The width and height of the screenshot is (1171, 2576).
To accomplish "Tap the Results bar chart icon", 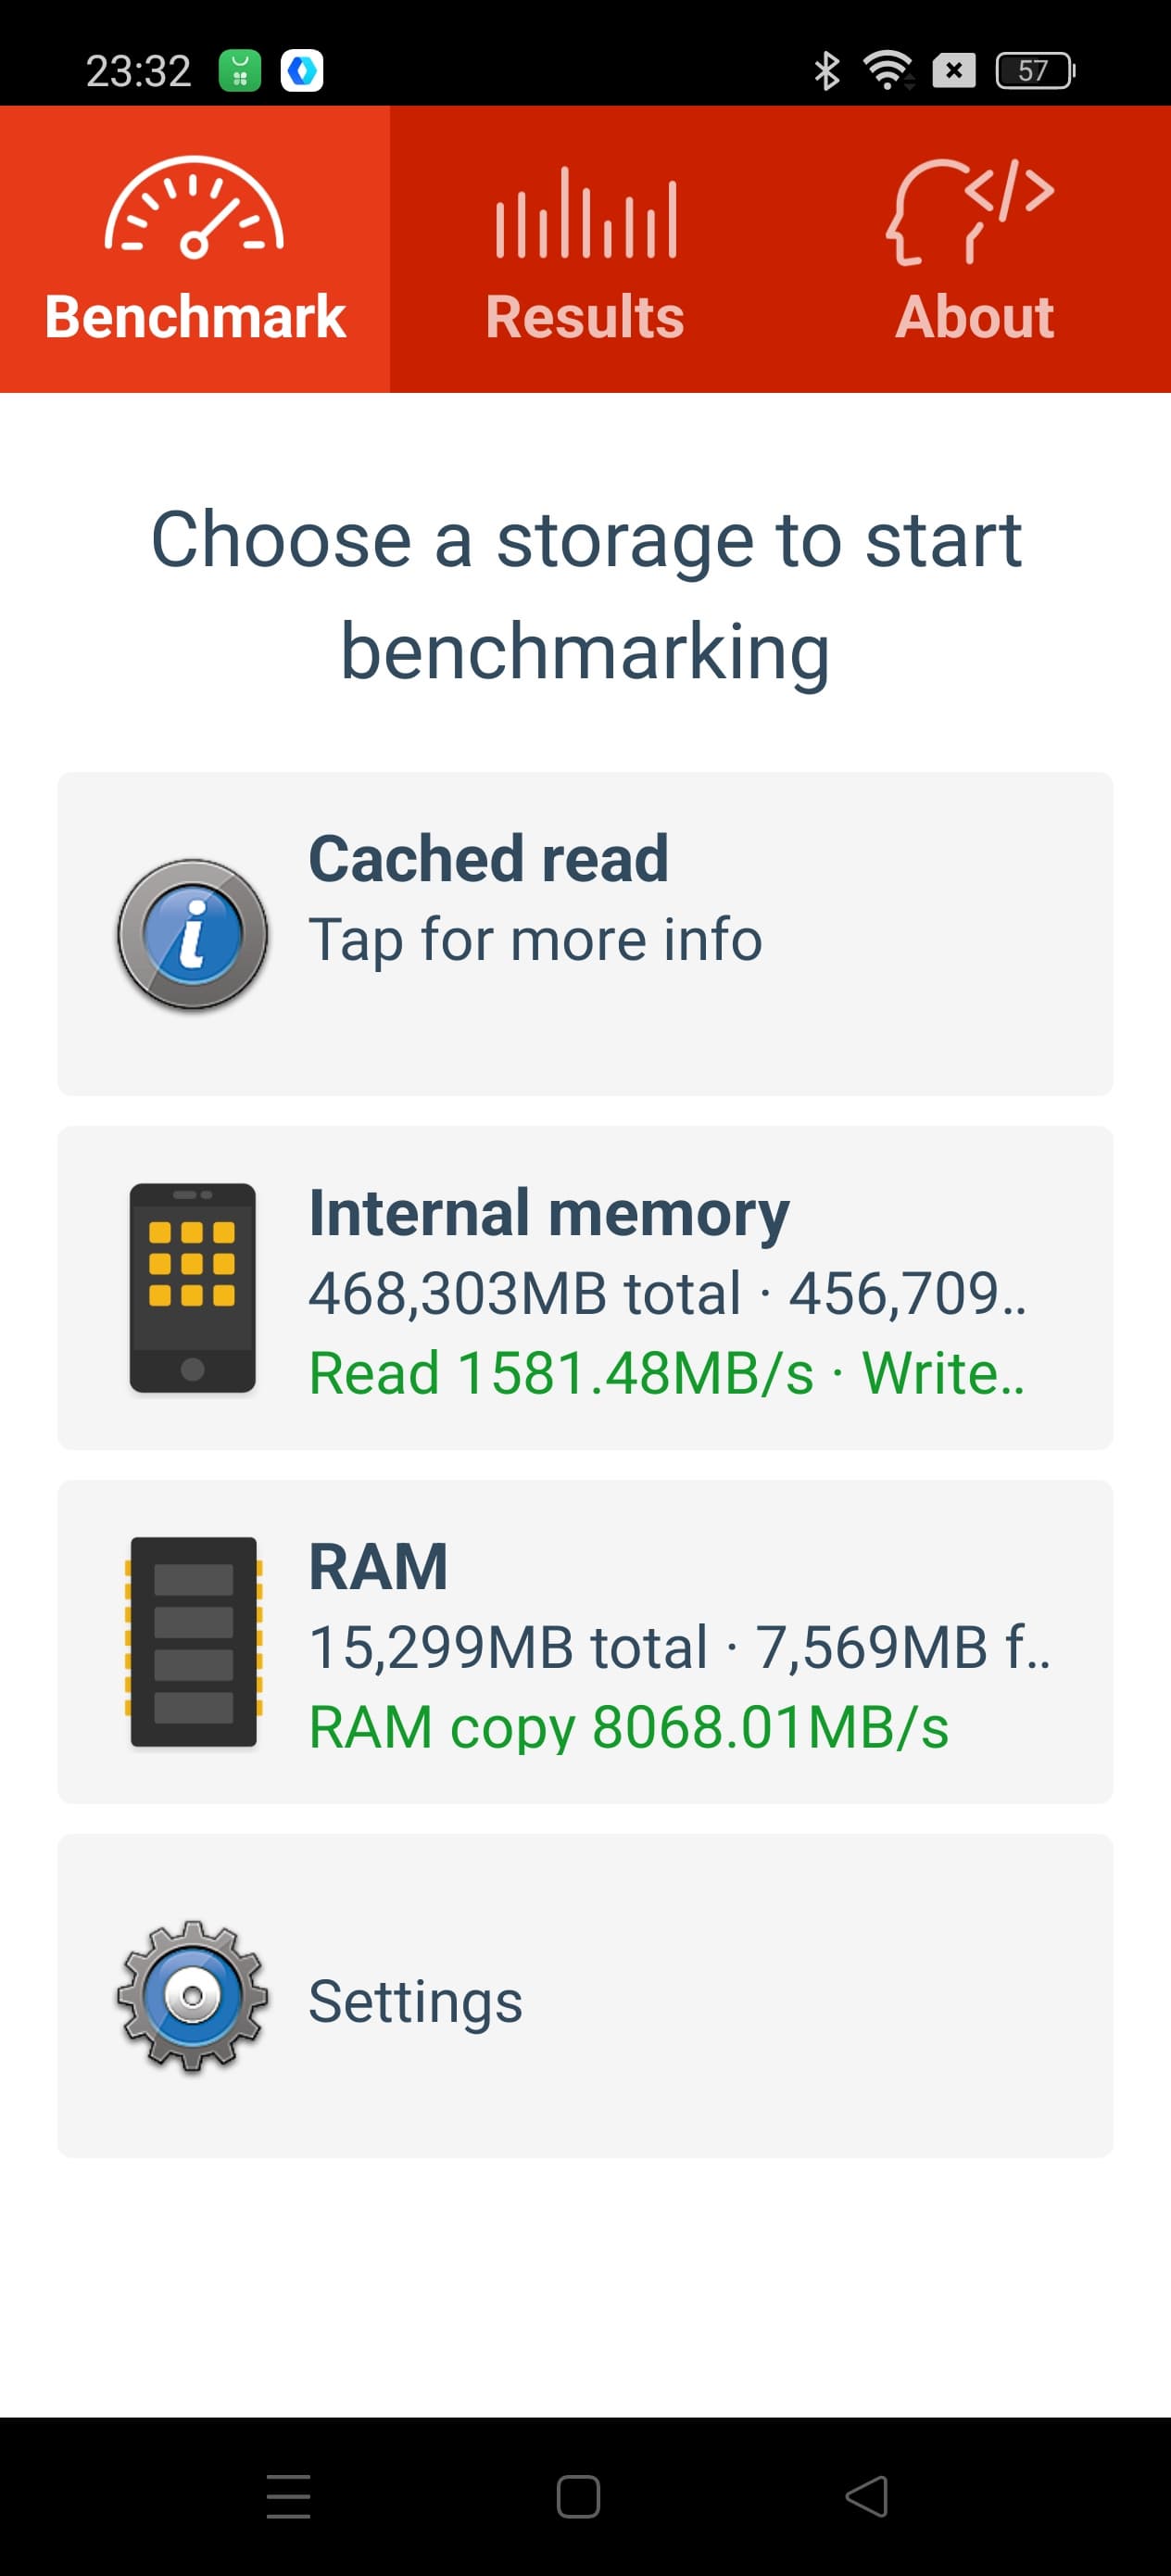I will tap(585, 213).
